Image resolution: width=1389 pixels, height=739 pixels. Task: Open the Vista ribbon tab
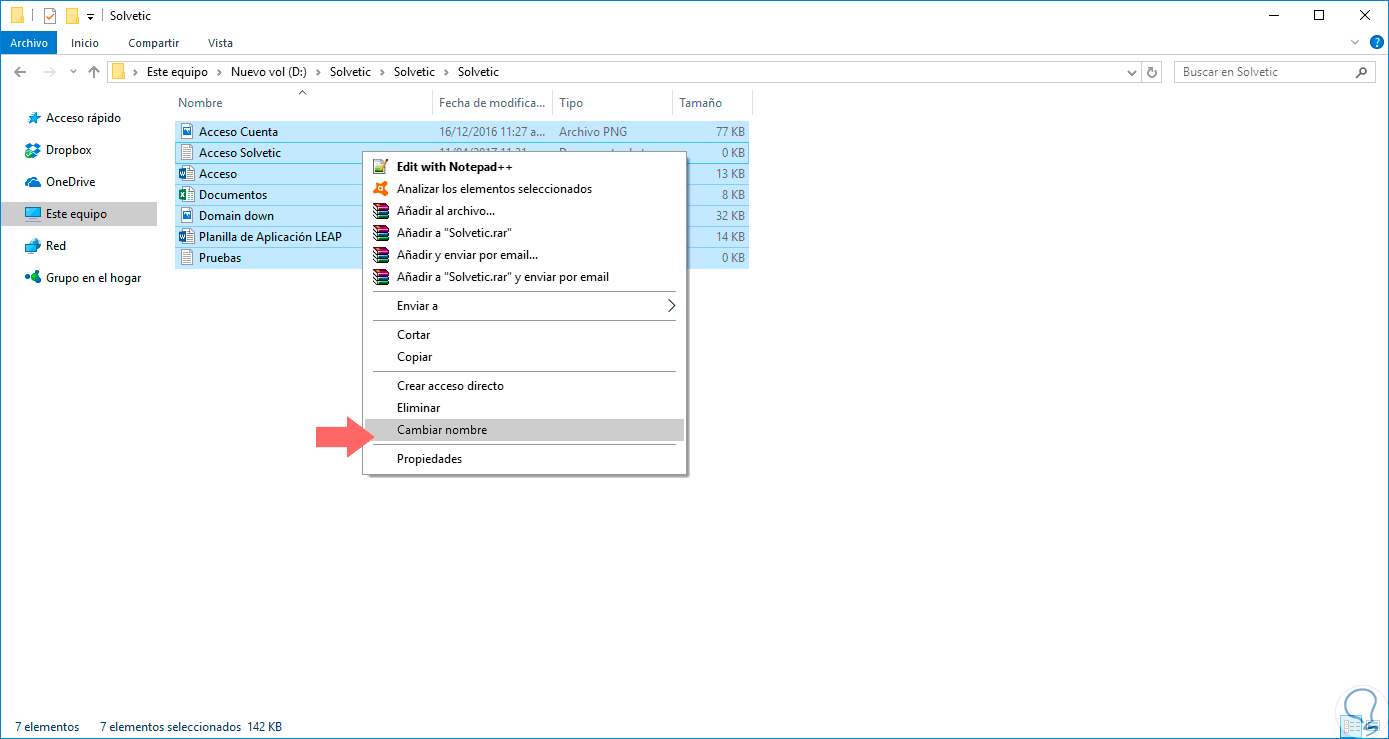click(220, 43)
